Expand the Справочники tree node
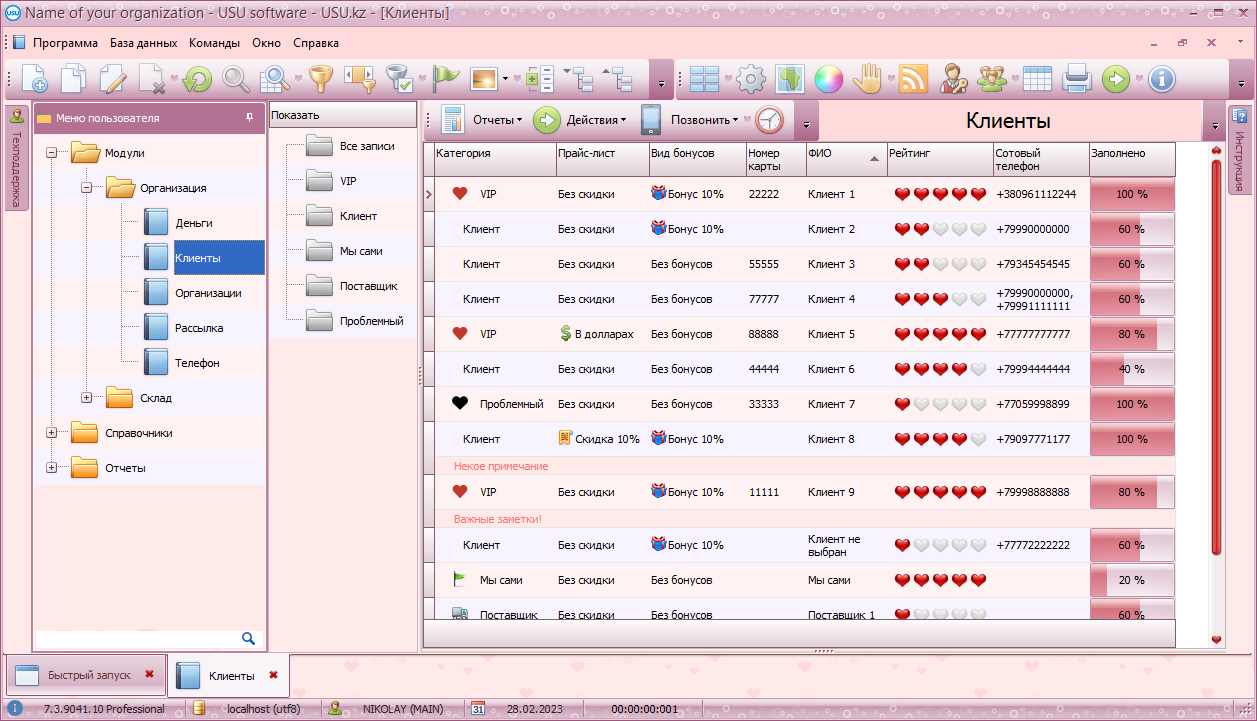The width and height of the screenshot is (1257, 721). click(x=52, y=433)
